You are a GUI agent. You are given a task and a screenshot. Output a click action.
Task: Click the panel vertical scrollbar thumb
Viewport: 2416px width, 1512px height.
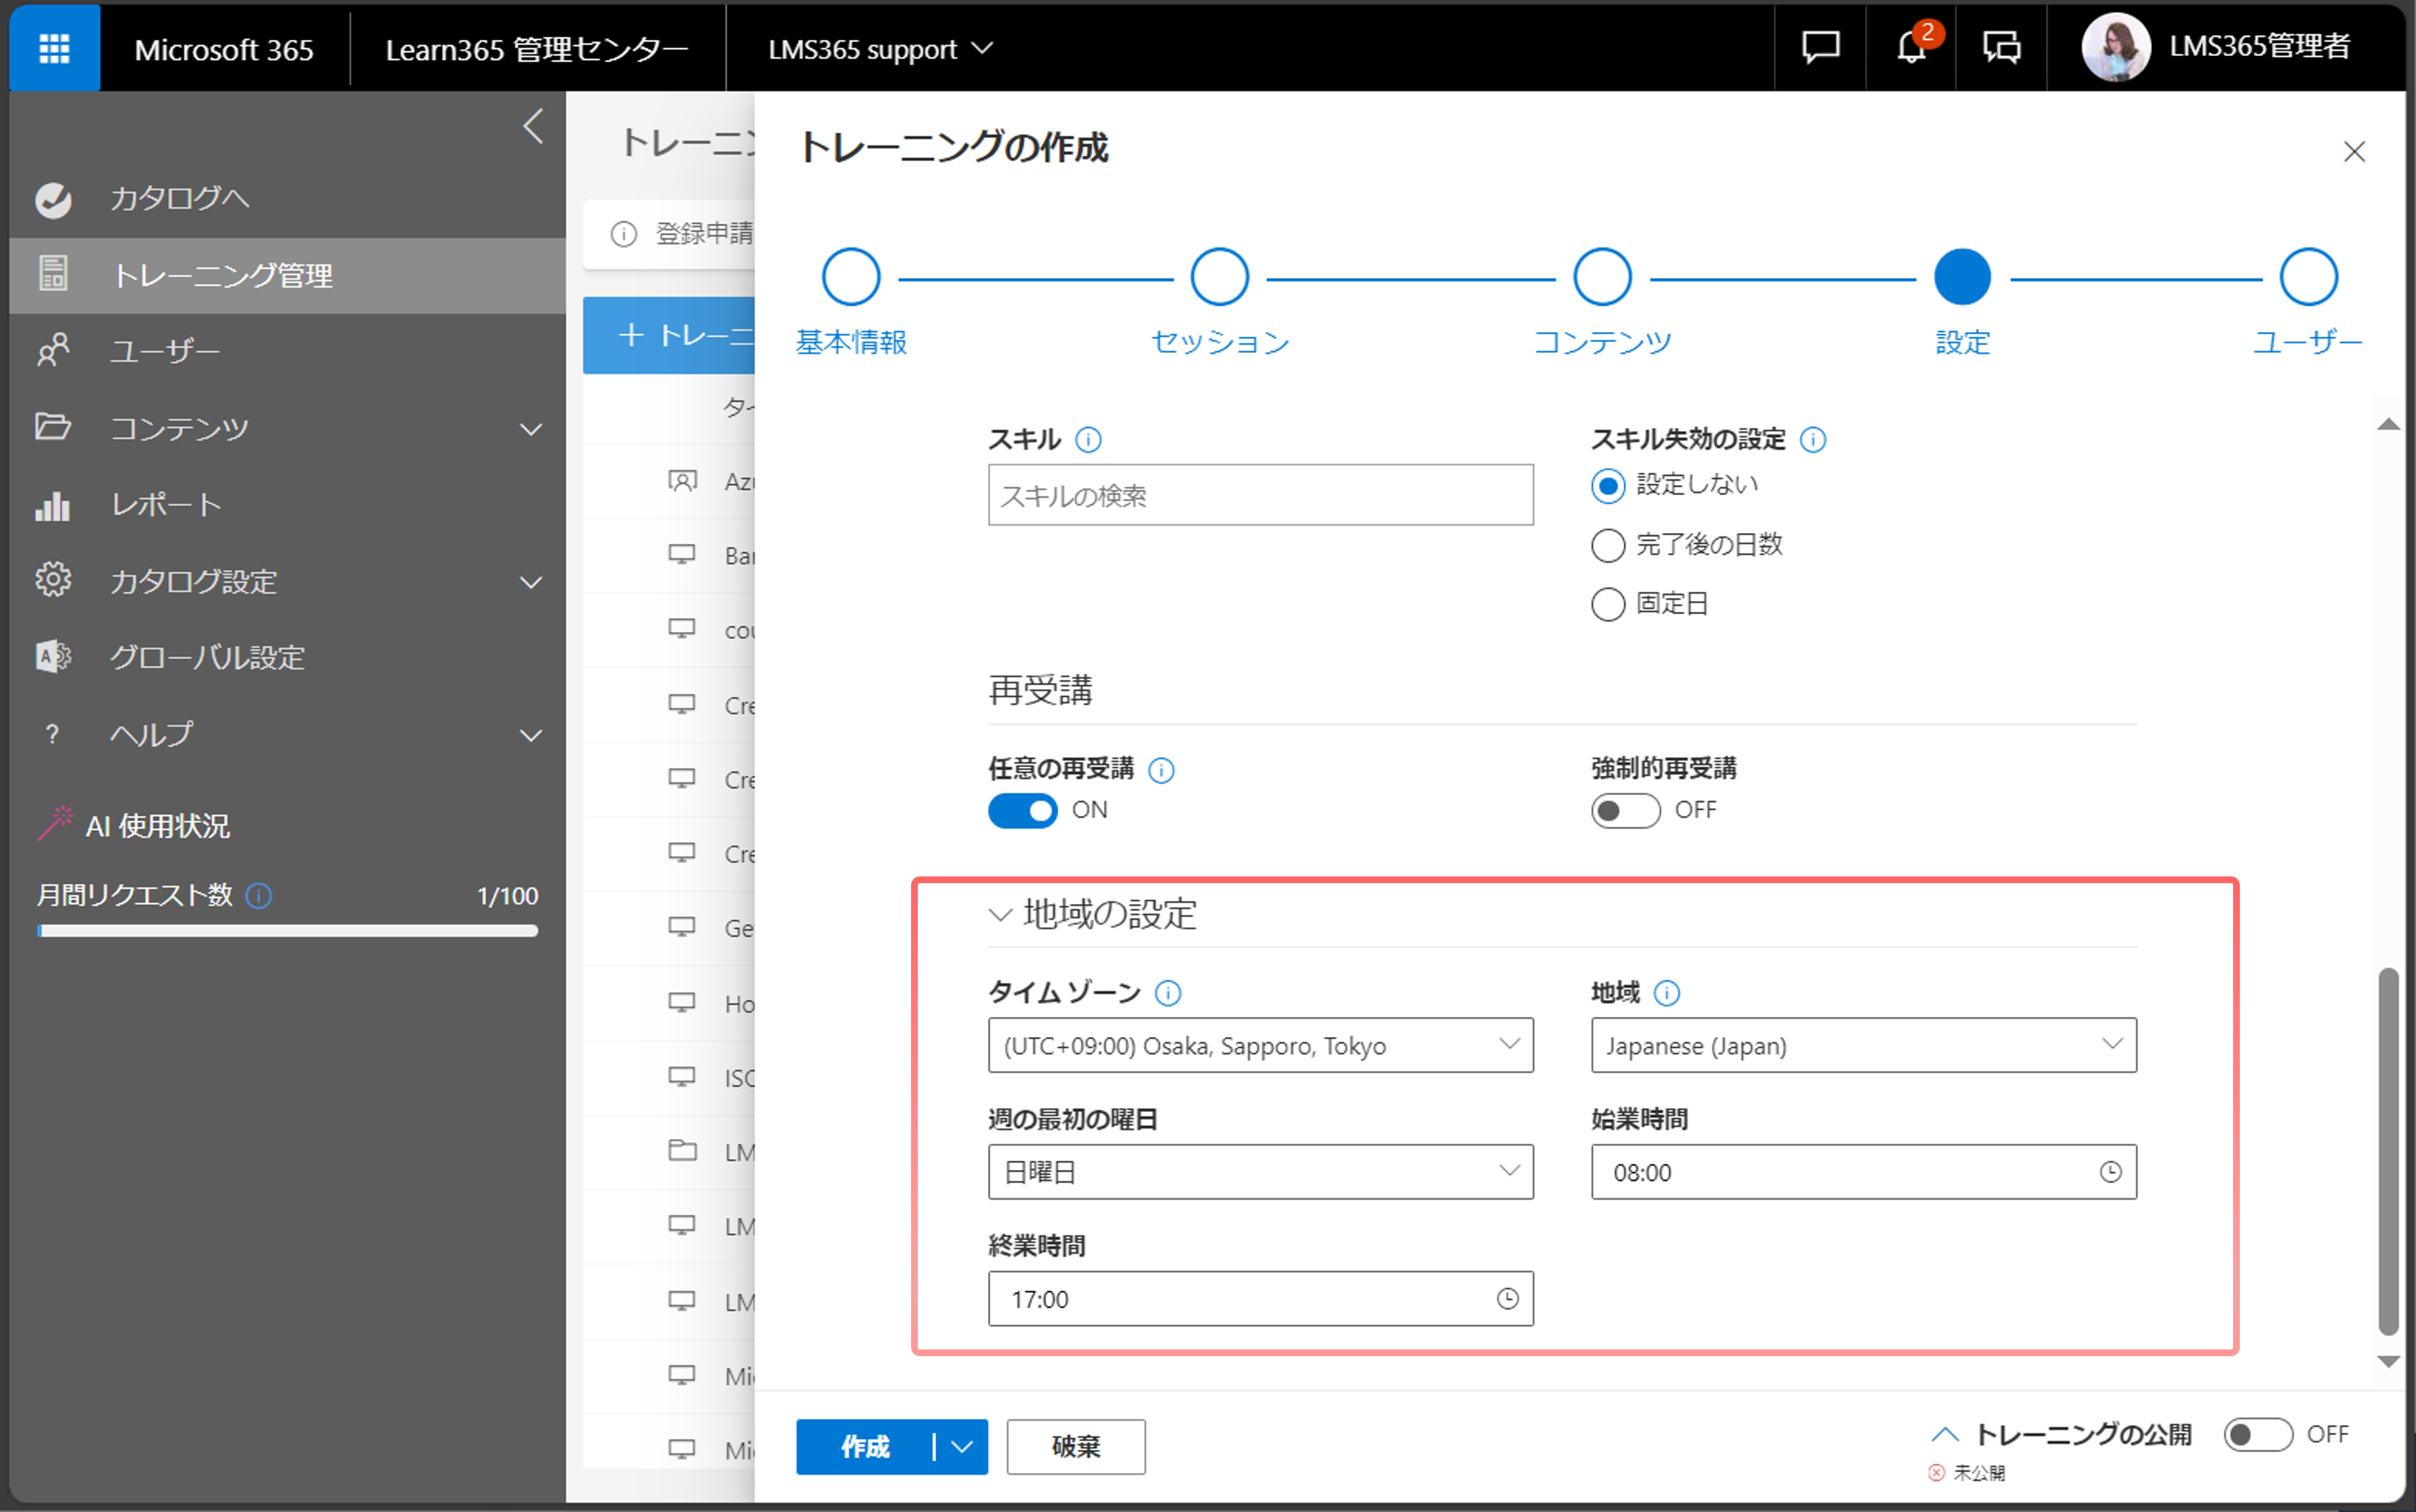(2389, 1151)
